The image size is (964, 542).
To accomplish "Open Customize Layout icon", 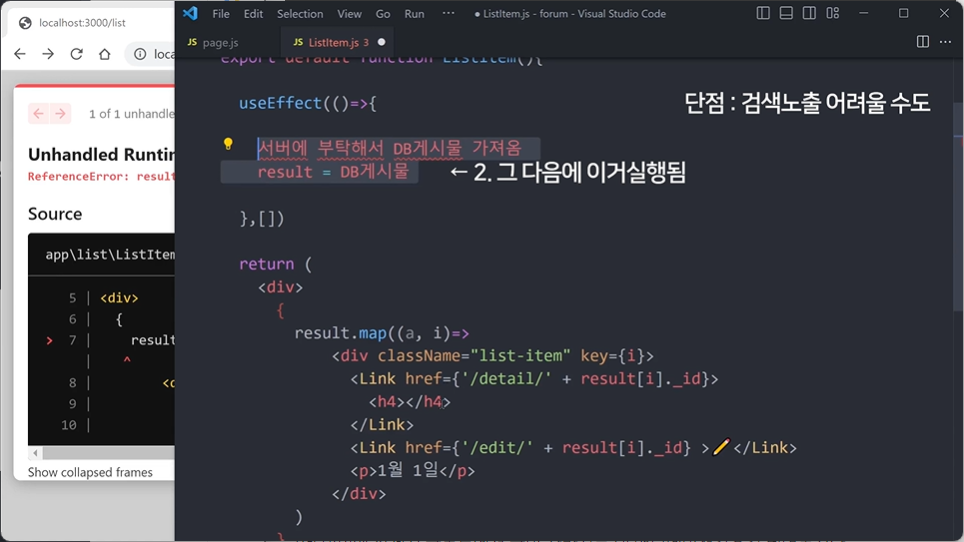I will pyautogui.click(x=832, y=13).
